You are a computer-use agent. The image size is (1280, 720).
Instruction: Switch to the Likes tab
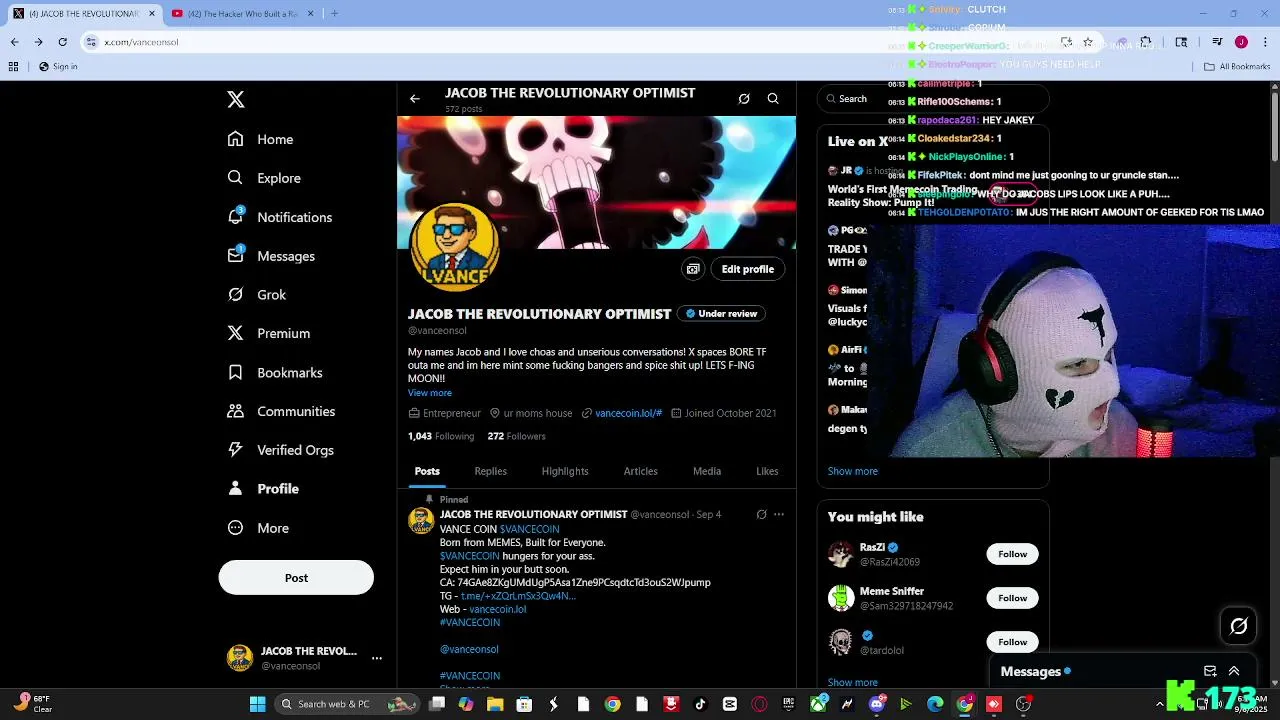point(767,471)
